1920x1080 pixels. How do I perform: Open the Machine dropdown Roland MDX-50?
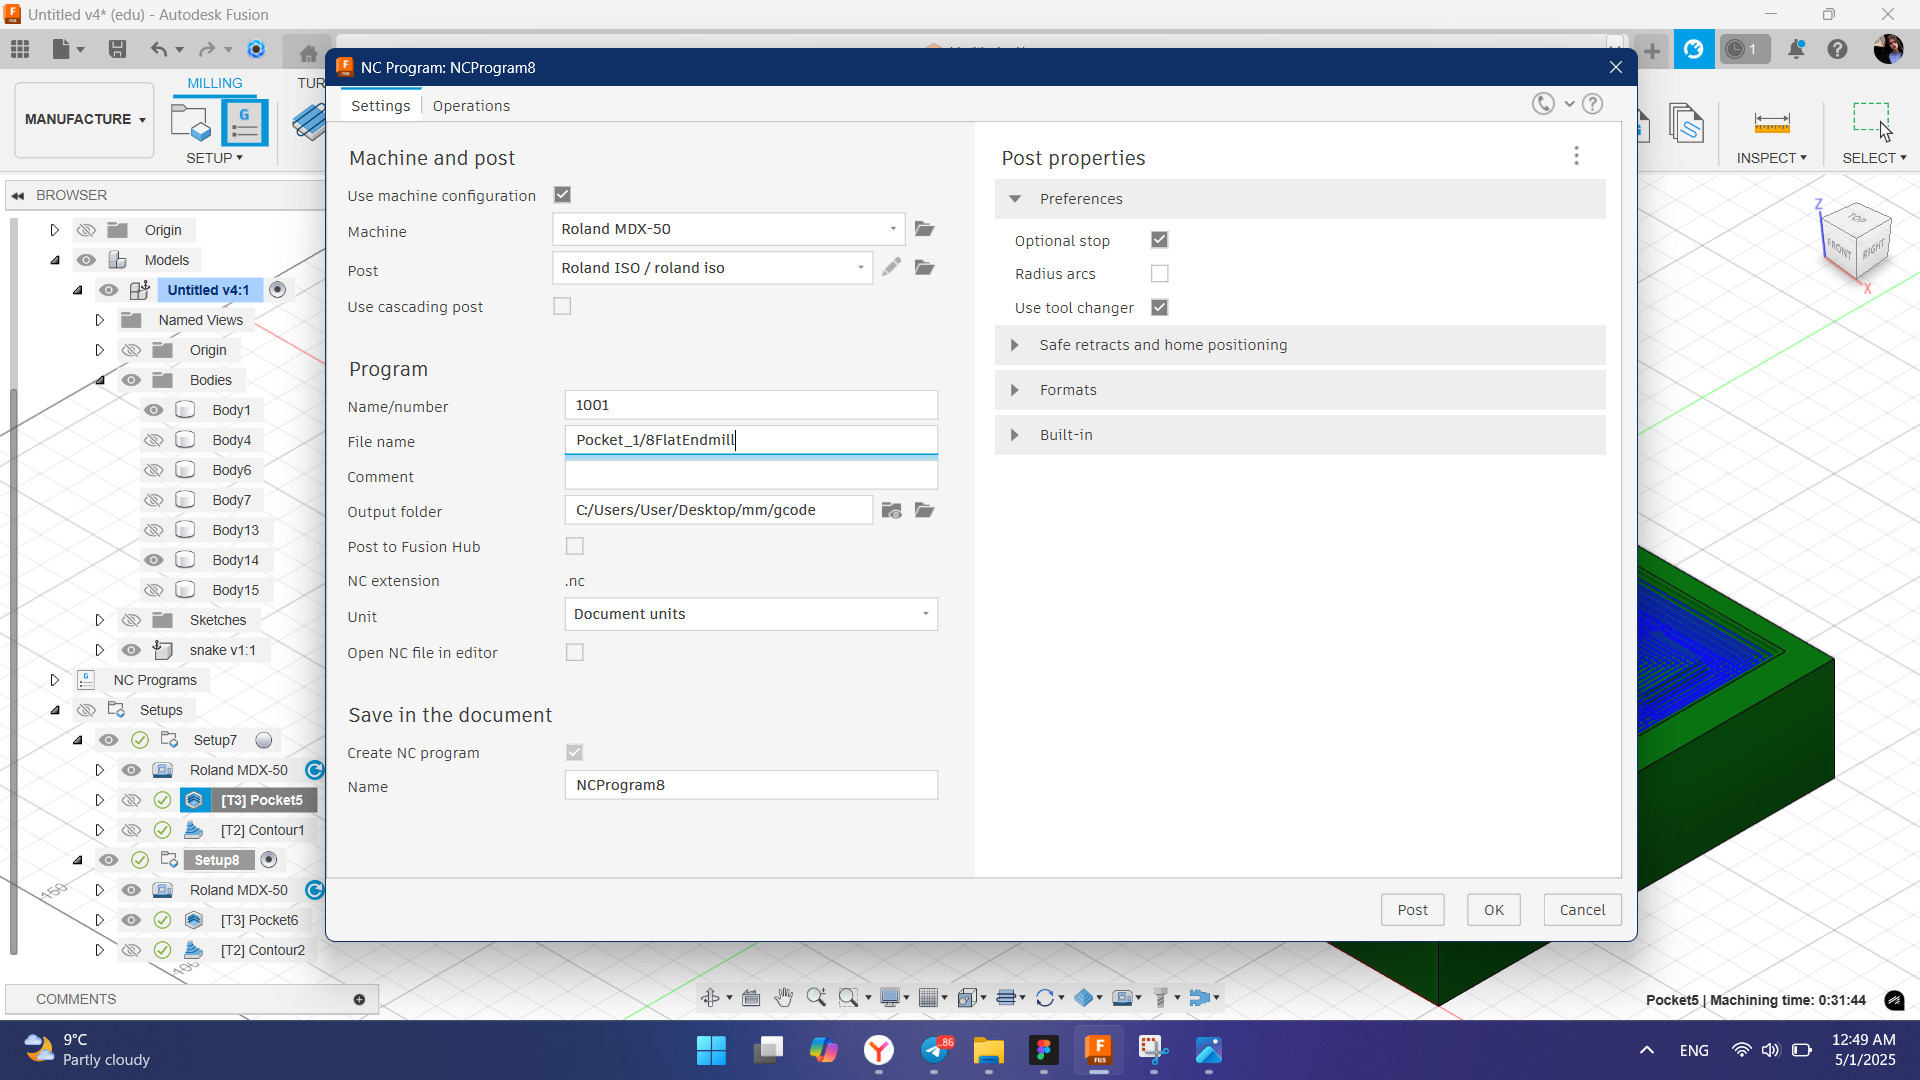click(728, 229)
